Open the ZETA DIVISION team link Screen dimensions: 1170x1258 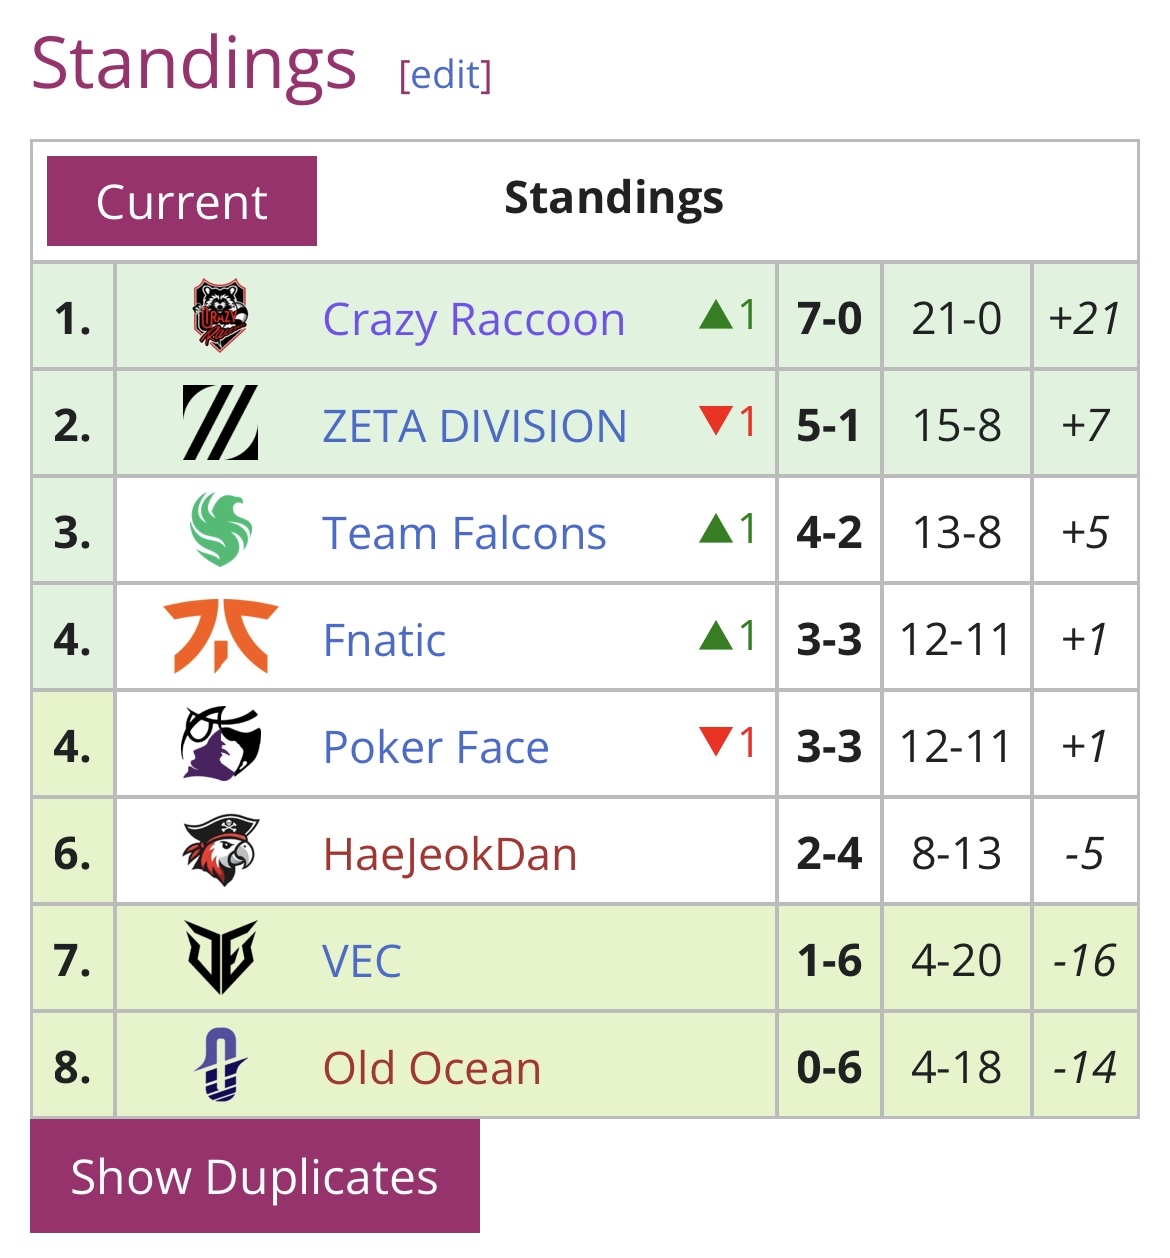click(x=474, y=427)
